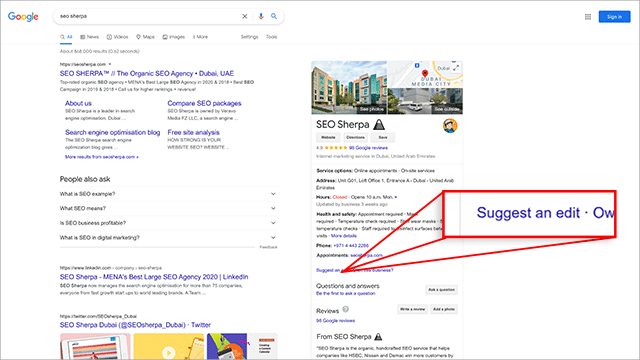The image size is (640, 360).
Task: Click the Google logo
Action: pyautogui.click(x=23, y=16)
